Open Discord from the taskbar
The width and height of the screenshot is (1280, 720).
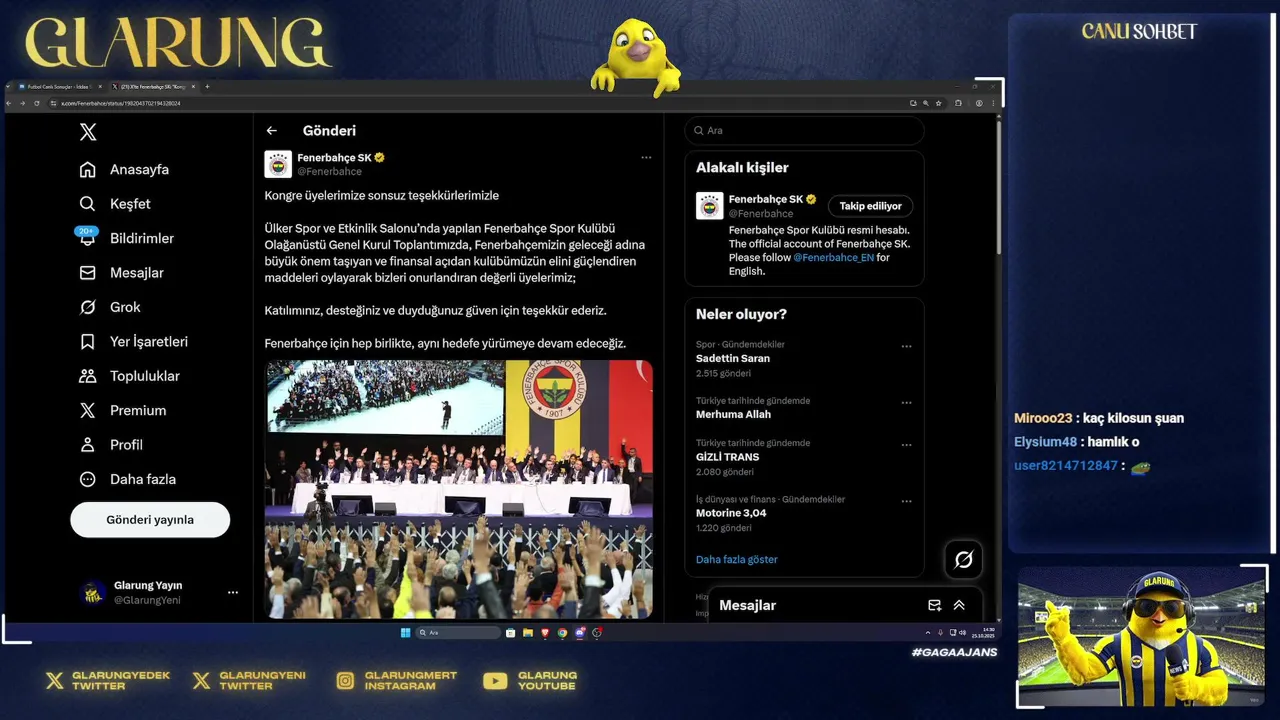(x=580, y=632)
